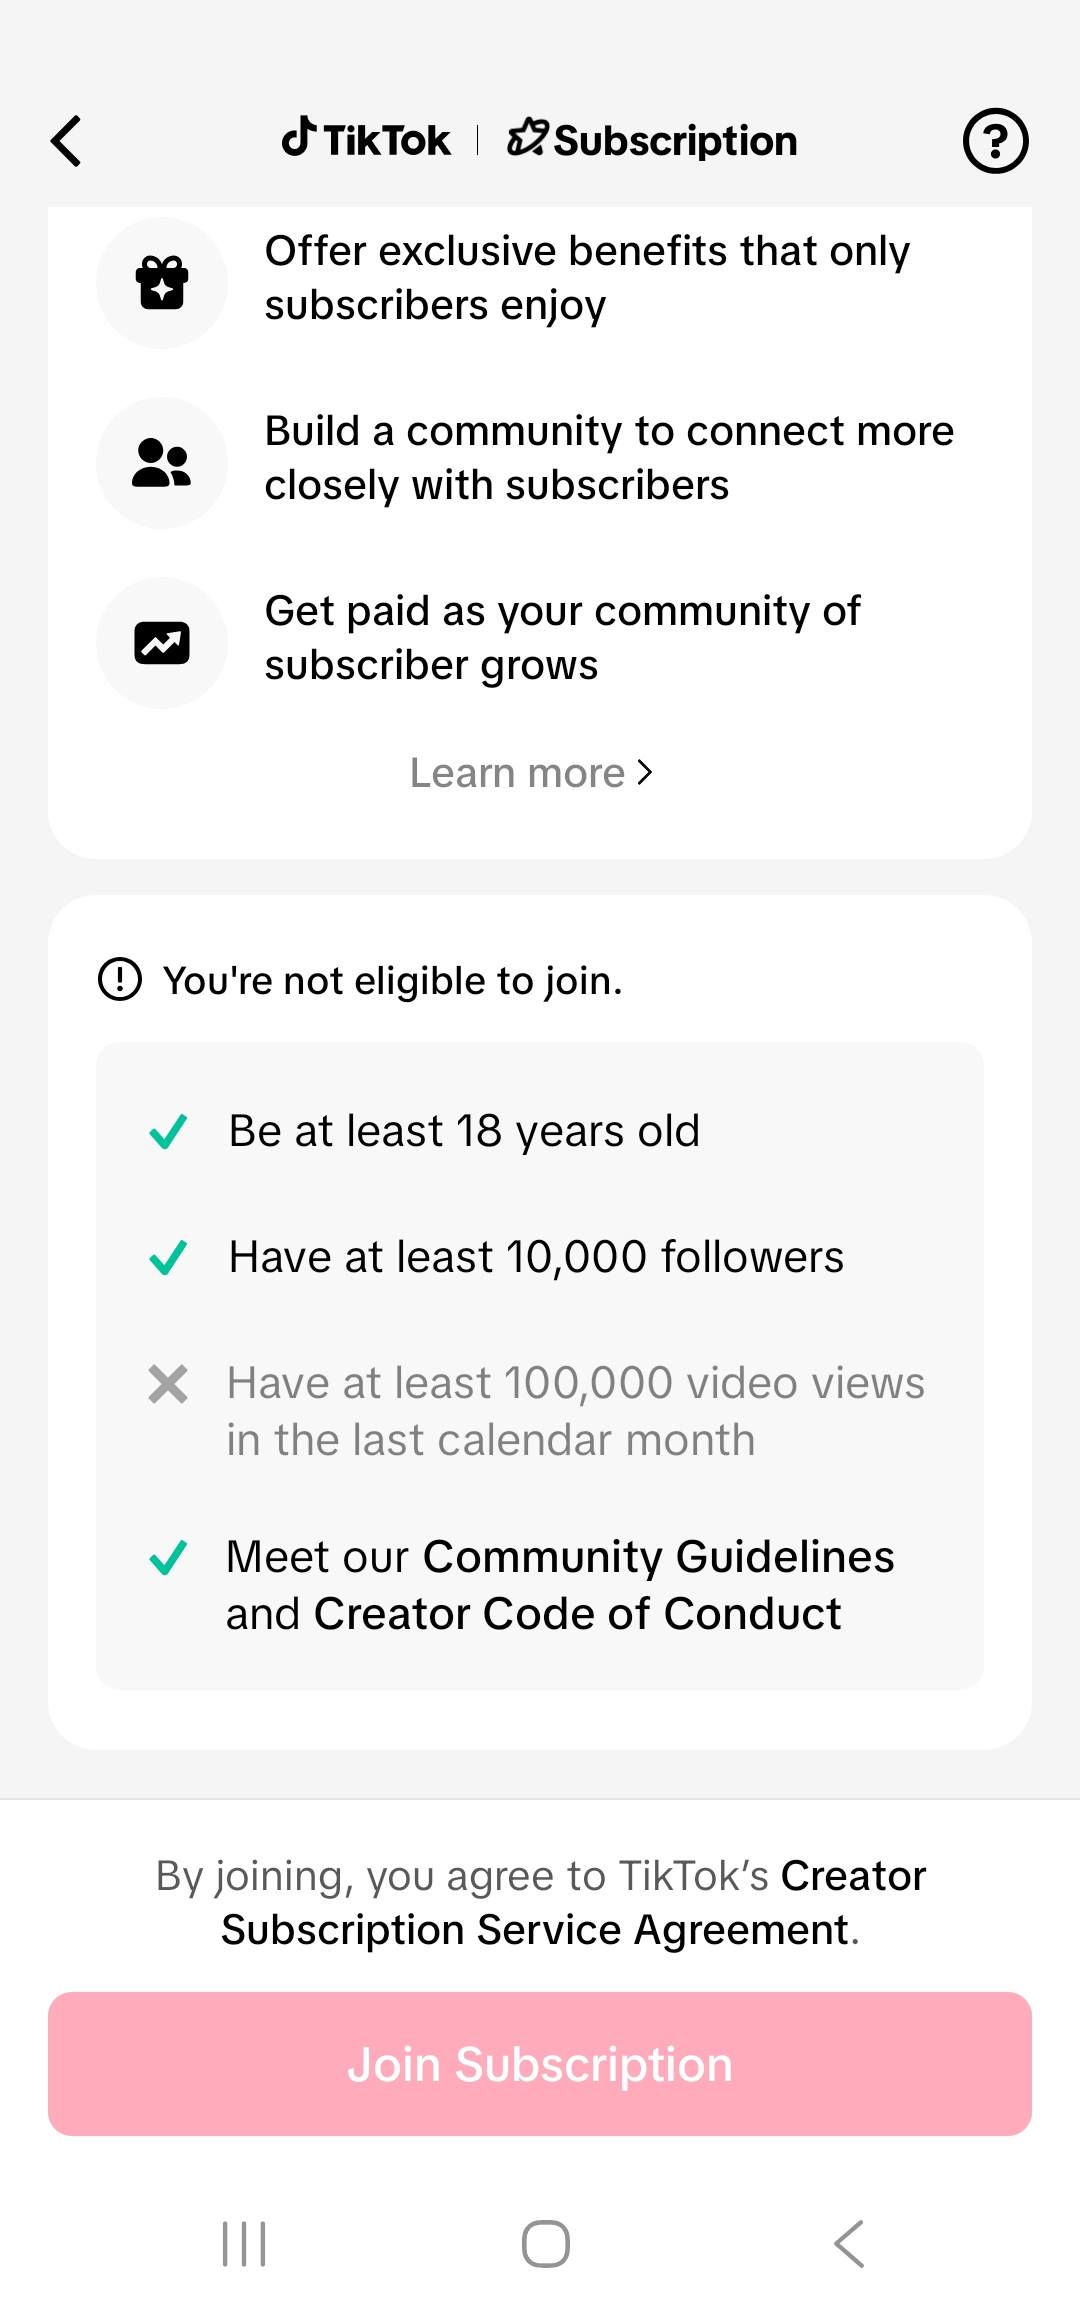This screenshot has height=2316, width=1080.
Task: Open the Community Guidelines link
Action: pos(658,1557)
